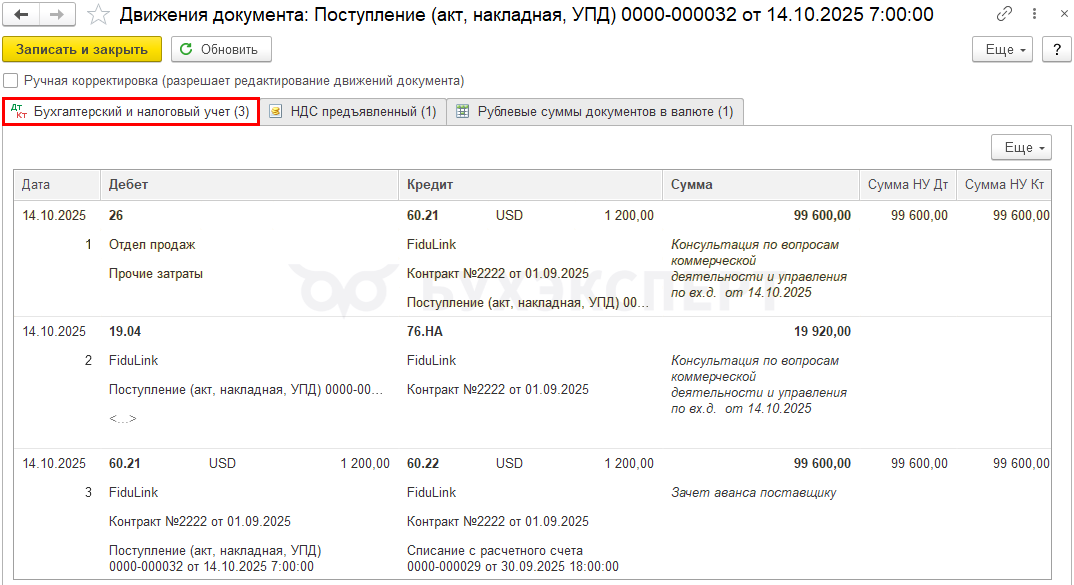This screenshot has width=1074, height=585.
Task: Click the copy link icon
Action: coord(1005,15)
